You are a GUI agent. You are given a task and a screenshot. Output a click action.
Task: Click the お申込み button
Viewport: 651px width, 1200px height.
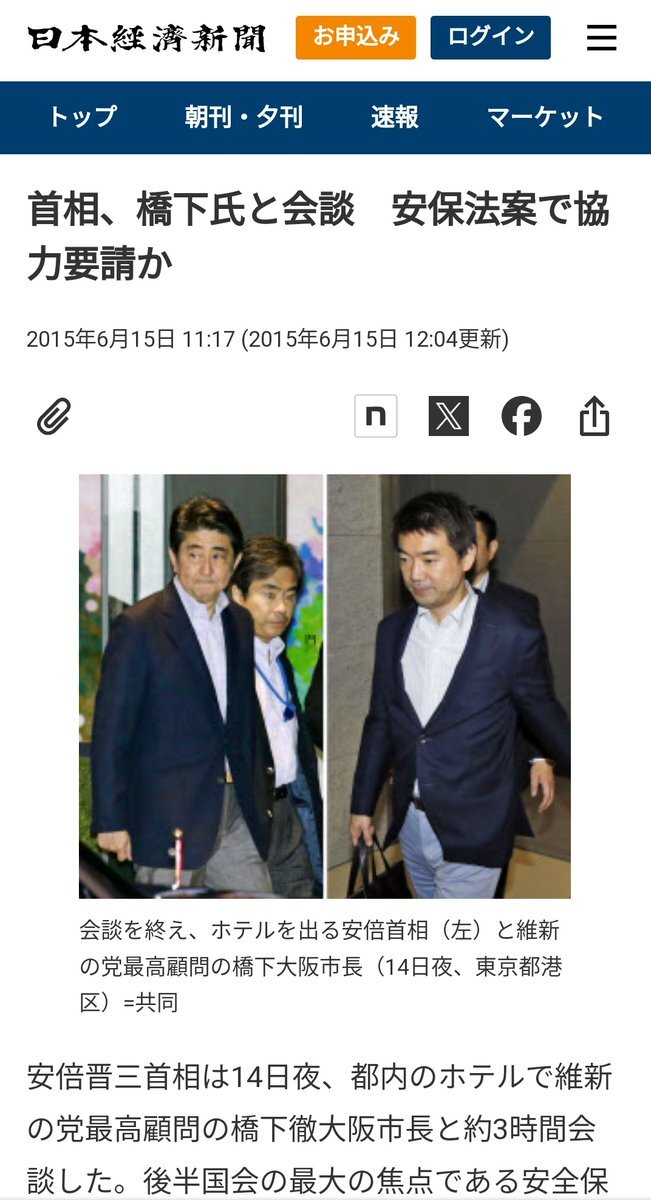click(x=356, y=37)
